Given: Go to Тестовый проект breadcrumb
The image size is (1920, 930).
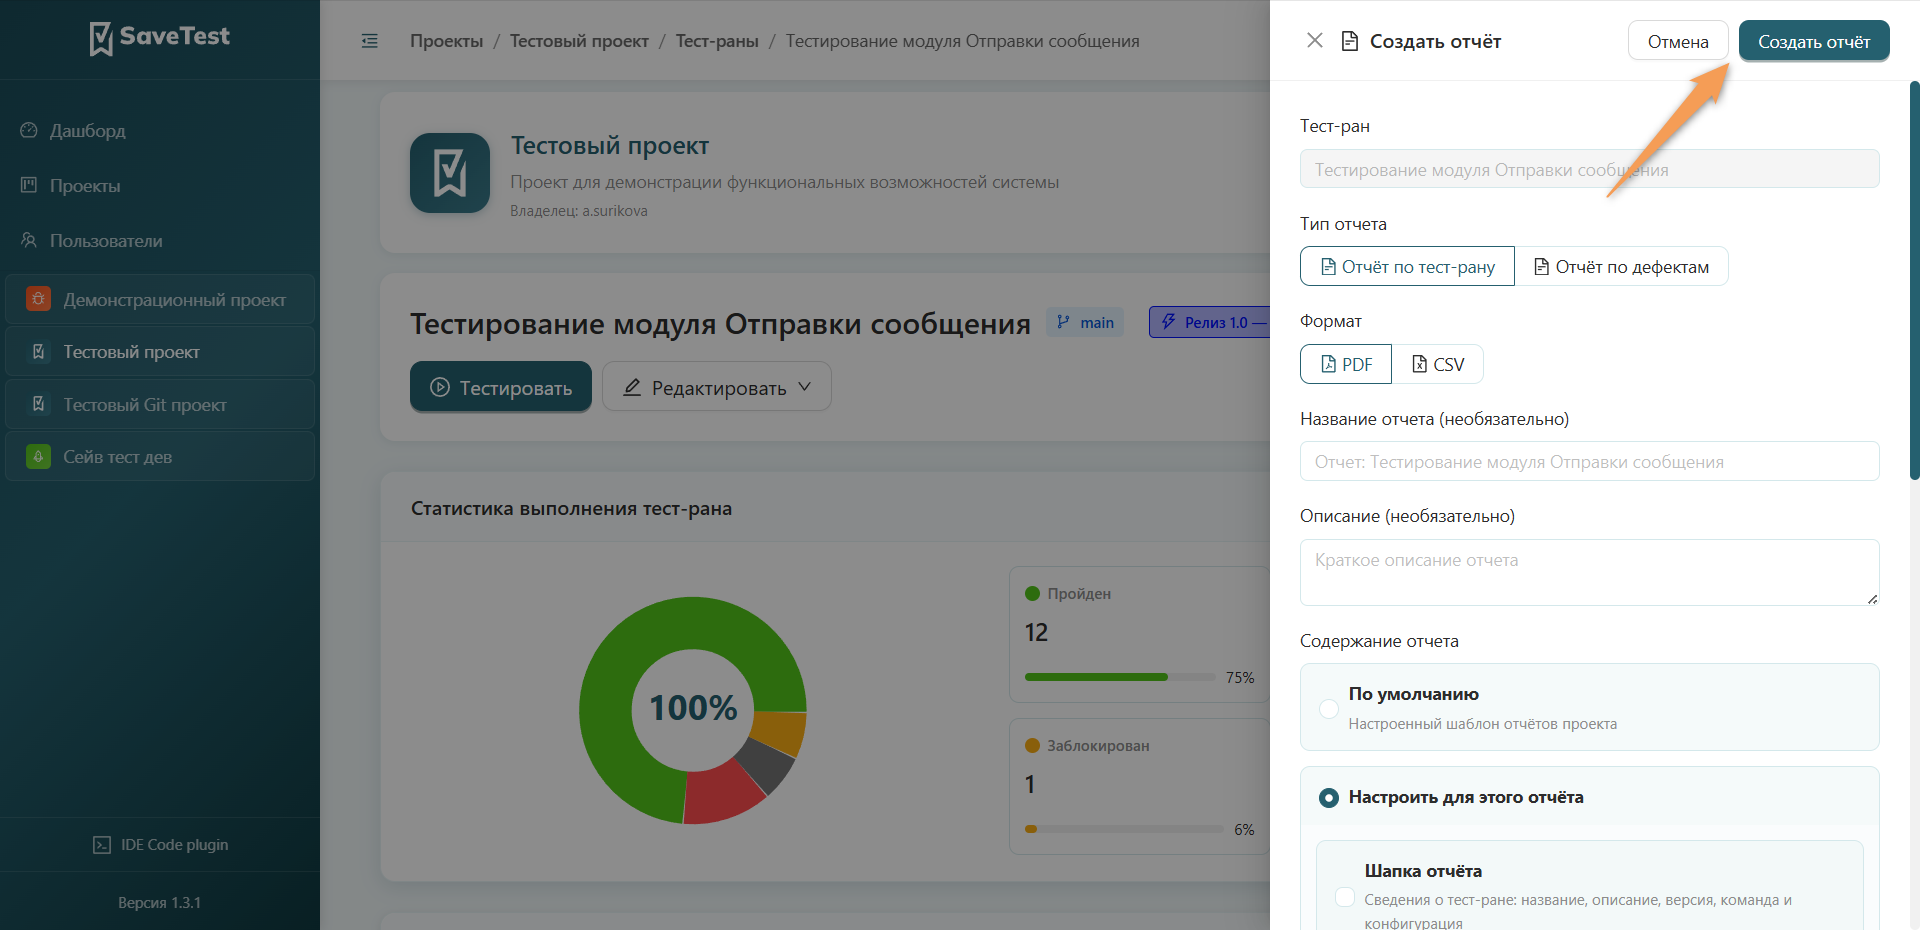Looking at the screenshot, I should click(579, 41).
